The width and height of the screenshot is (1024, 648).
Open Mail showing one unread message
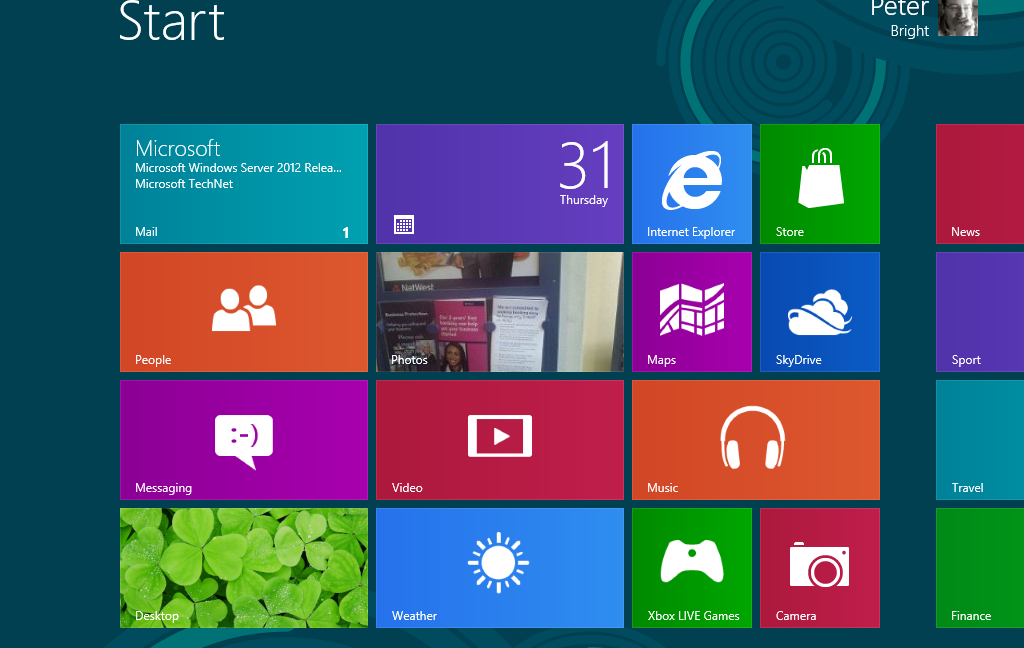(x=243, y=184)
